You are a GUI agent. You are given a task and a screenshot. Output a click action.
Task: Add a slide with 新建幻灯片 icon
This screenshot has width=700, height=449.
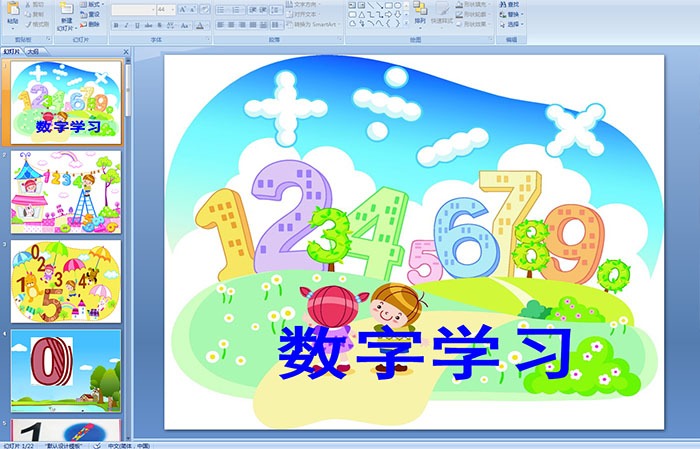pos(66,8)
